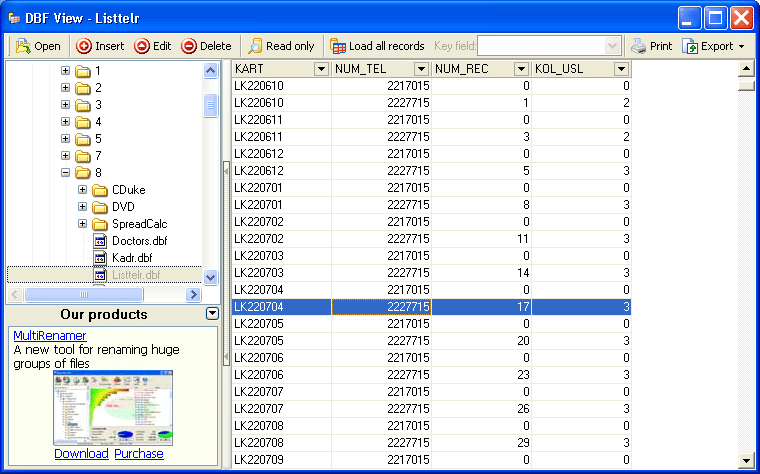760x474 pixels.
Task: Select folder 8 icon in tree
Action: pyautogui.click(x=83, y=173)
